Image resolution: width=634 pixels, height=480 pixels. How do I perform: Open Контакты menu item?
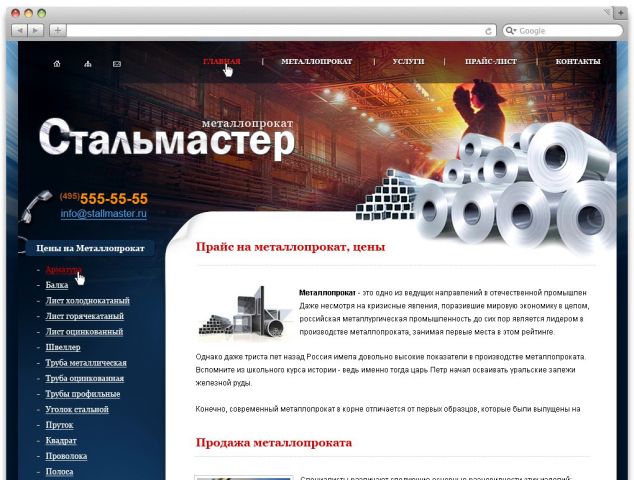(x=578, y=61)
